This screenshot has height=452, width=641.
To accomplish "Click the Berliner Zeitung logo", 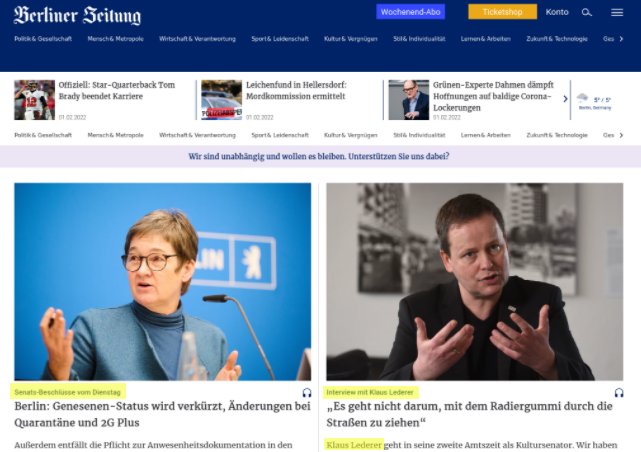I will pyautogui.click(x=77, y=16).
